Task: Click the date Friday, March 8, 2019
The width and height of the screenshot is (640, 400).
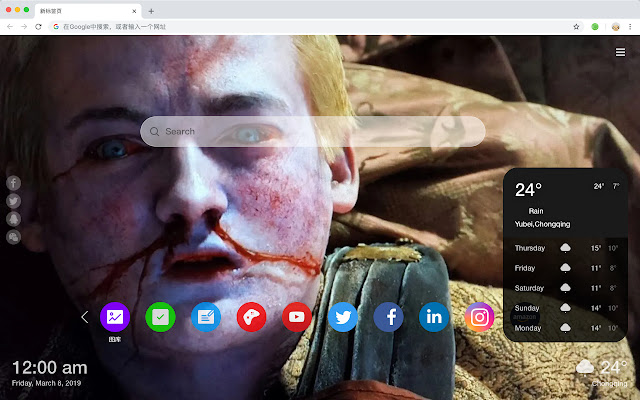Action: (47, 383)
